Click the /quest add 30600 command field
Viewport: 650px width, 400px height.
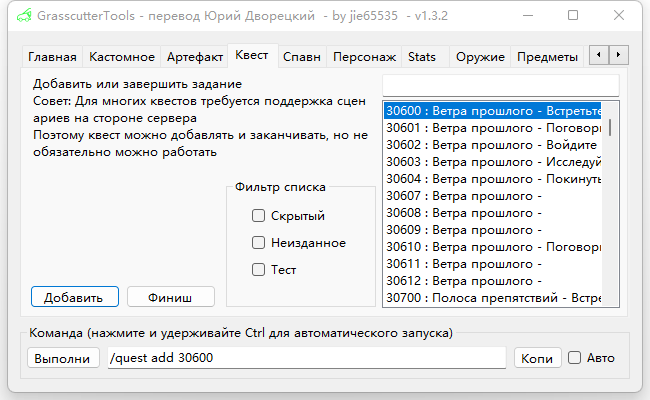pos(306,358)
